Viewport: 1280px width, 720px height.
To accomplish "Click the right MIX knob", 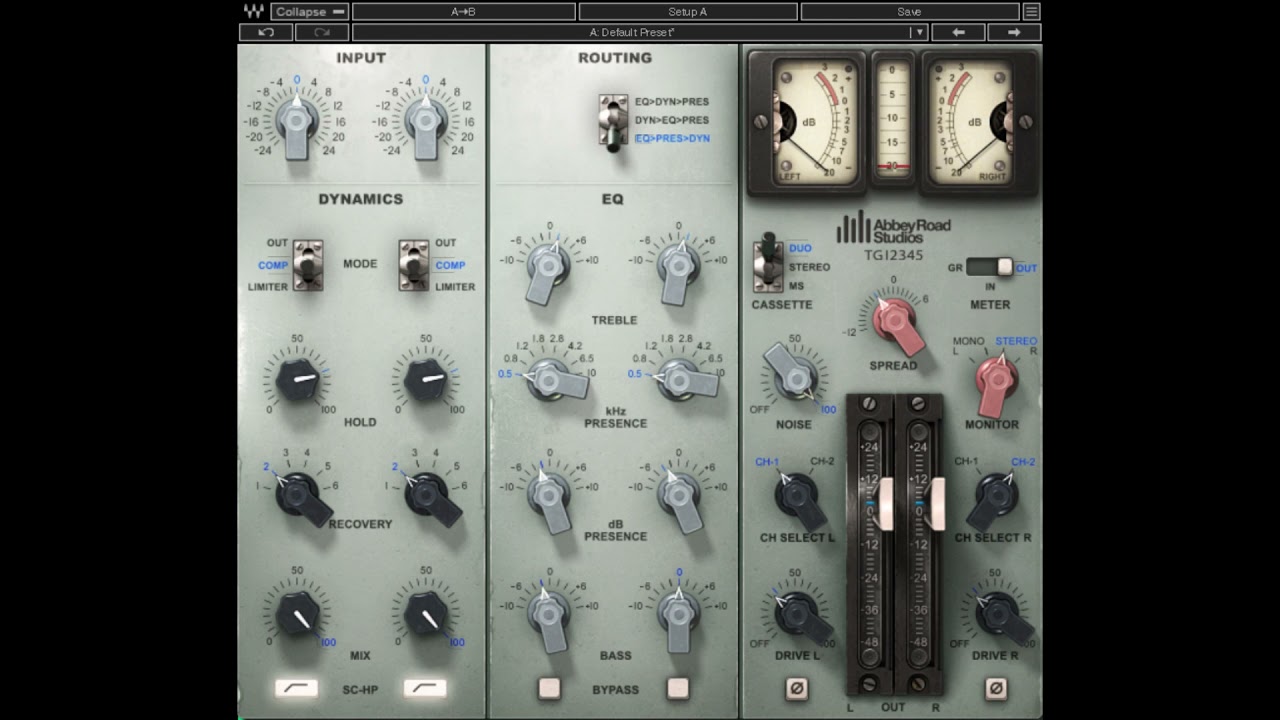I will [x=426, y=613].
